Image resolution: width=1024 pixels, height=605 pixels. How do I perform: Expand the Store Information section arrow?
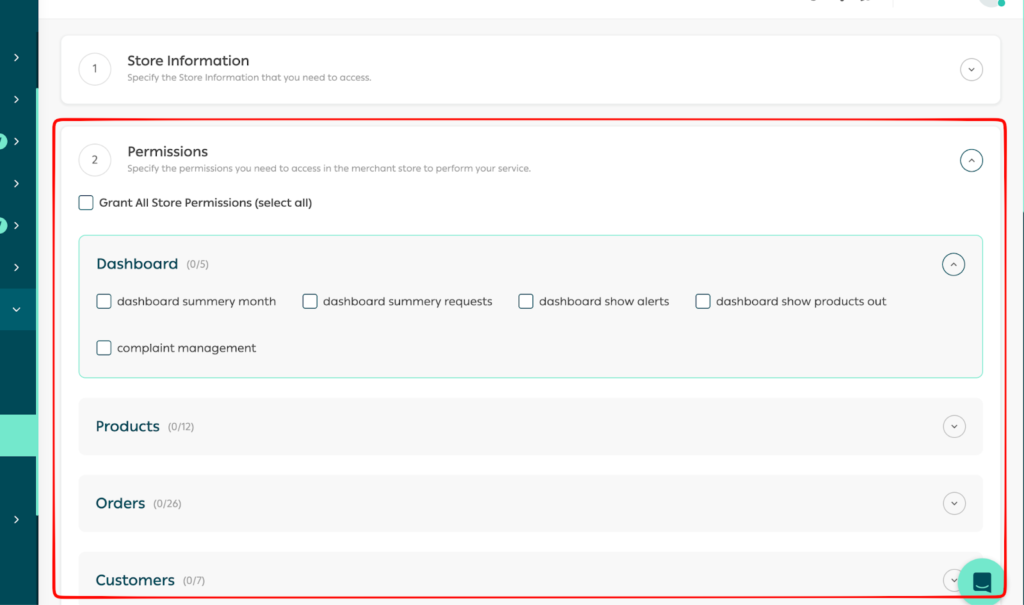(x=971, y=69)
